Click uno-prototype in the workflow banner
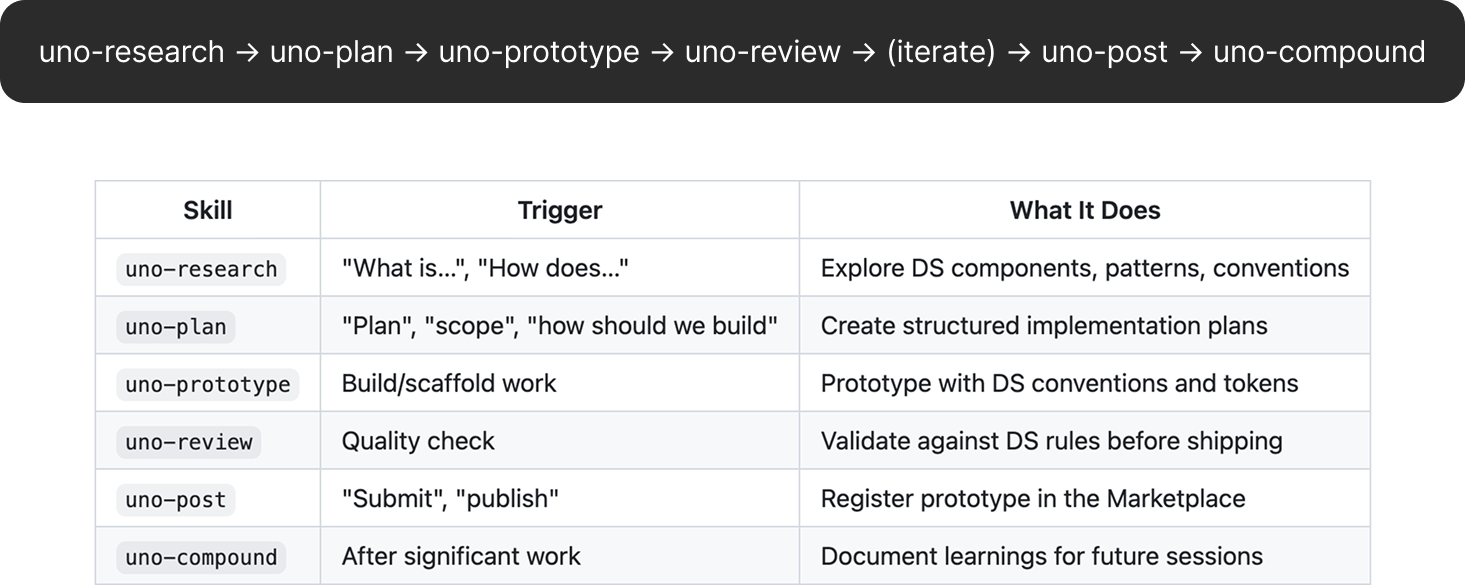1465x585 pixels. click(x=539, y=52)
